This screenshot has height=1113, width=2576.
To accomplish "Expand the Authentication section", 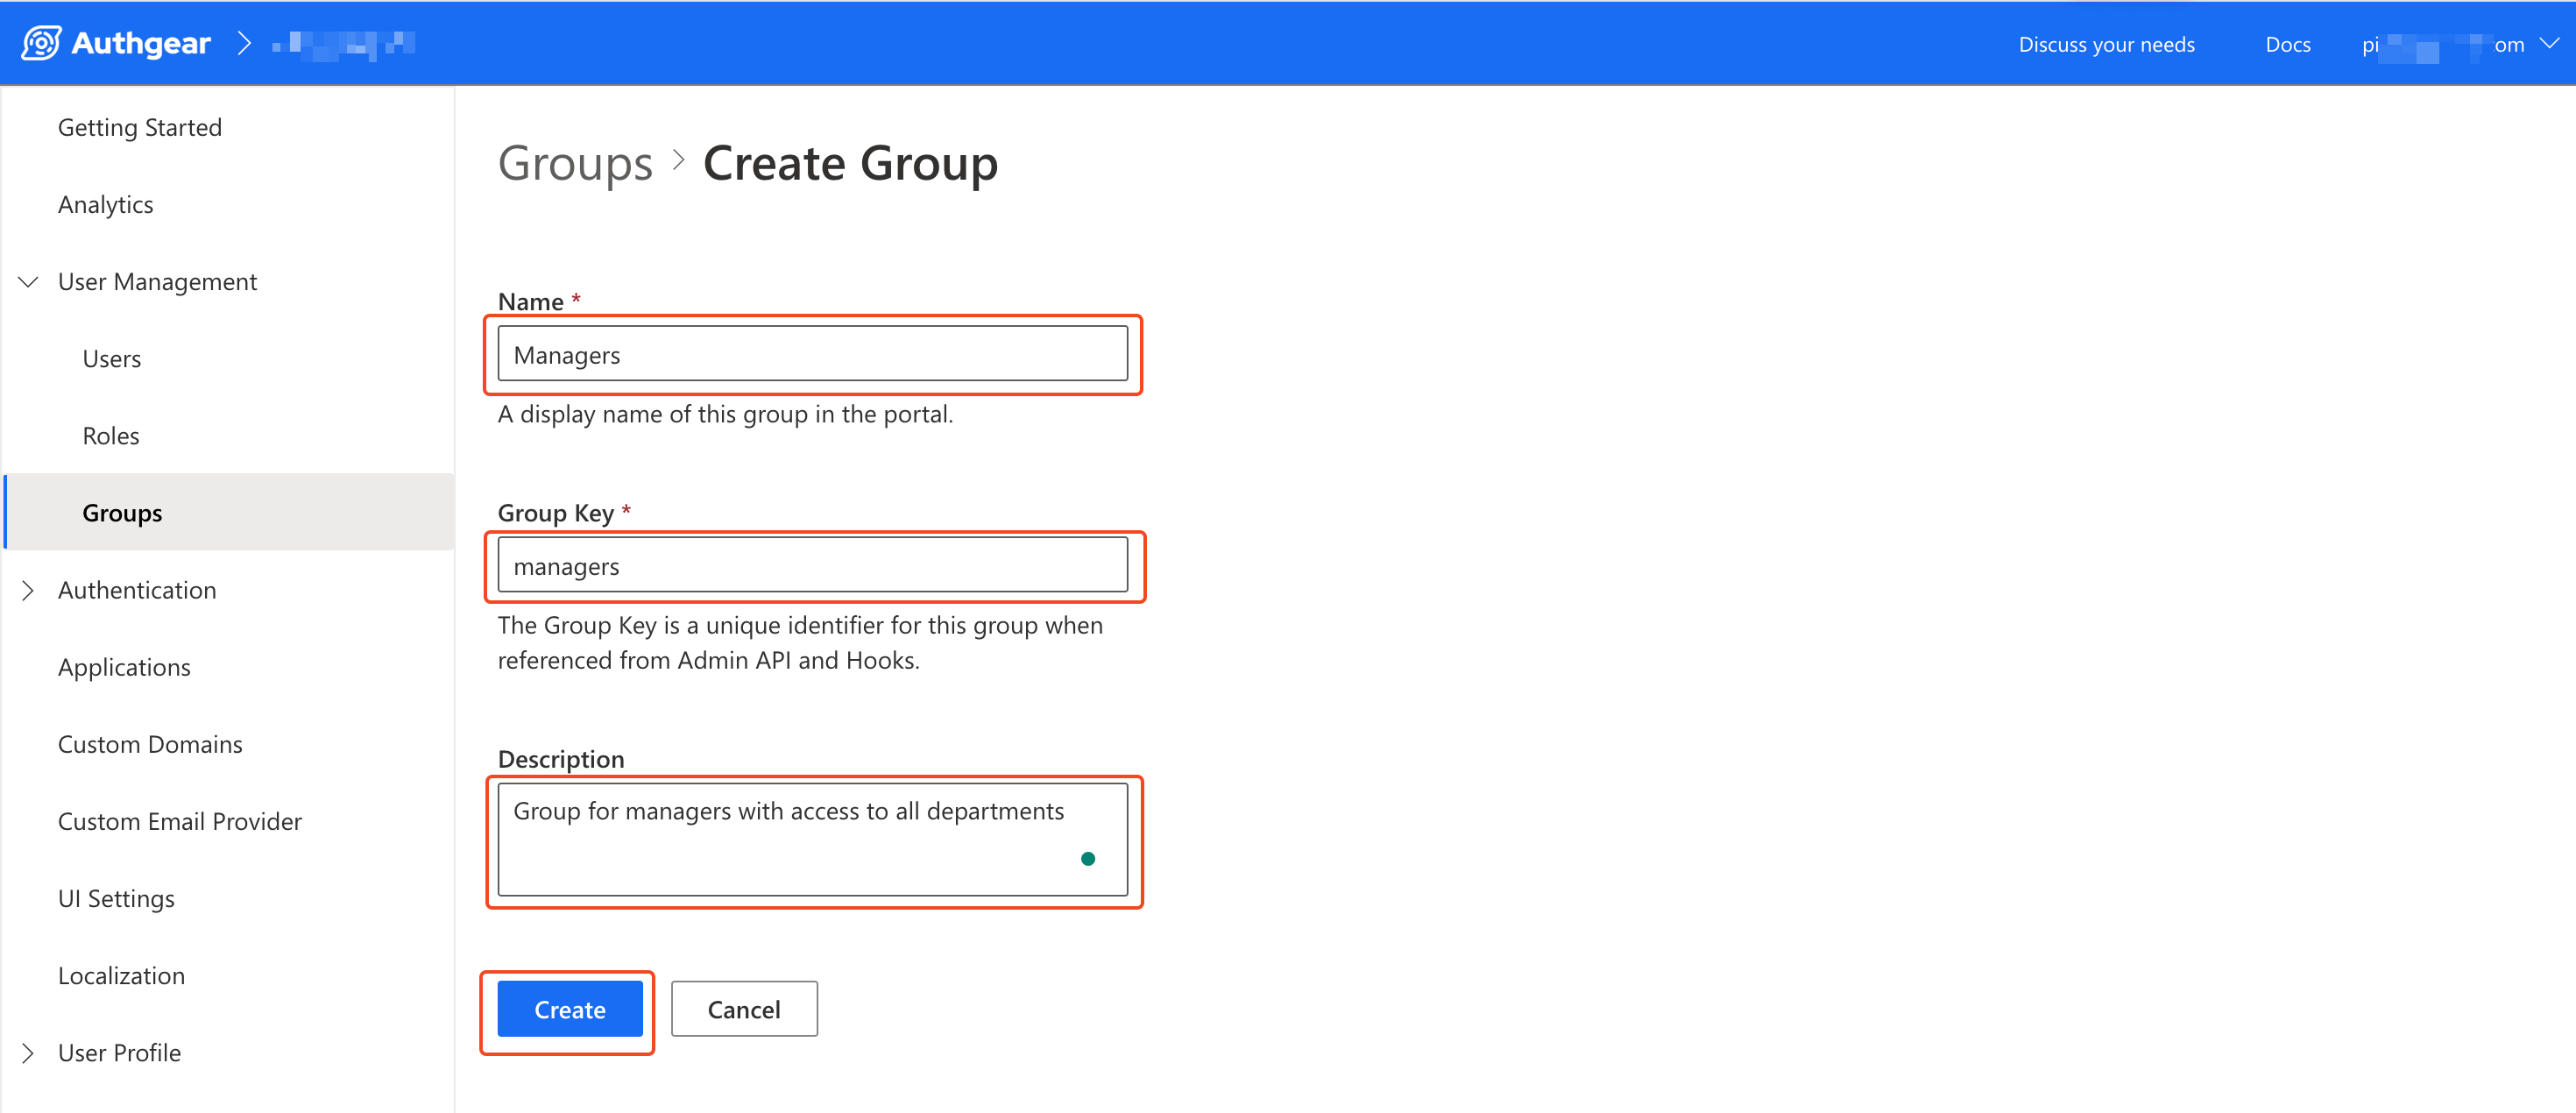I will pyautogui.click(x=29, y=590).
